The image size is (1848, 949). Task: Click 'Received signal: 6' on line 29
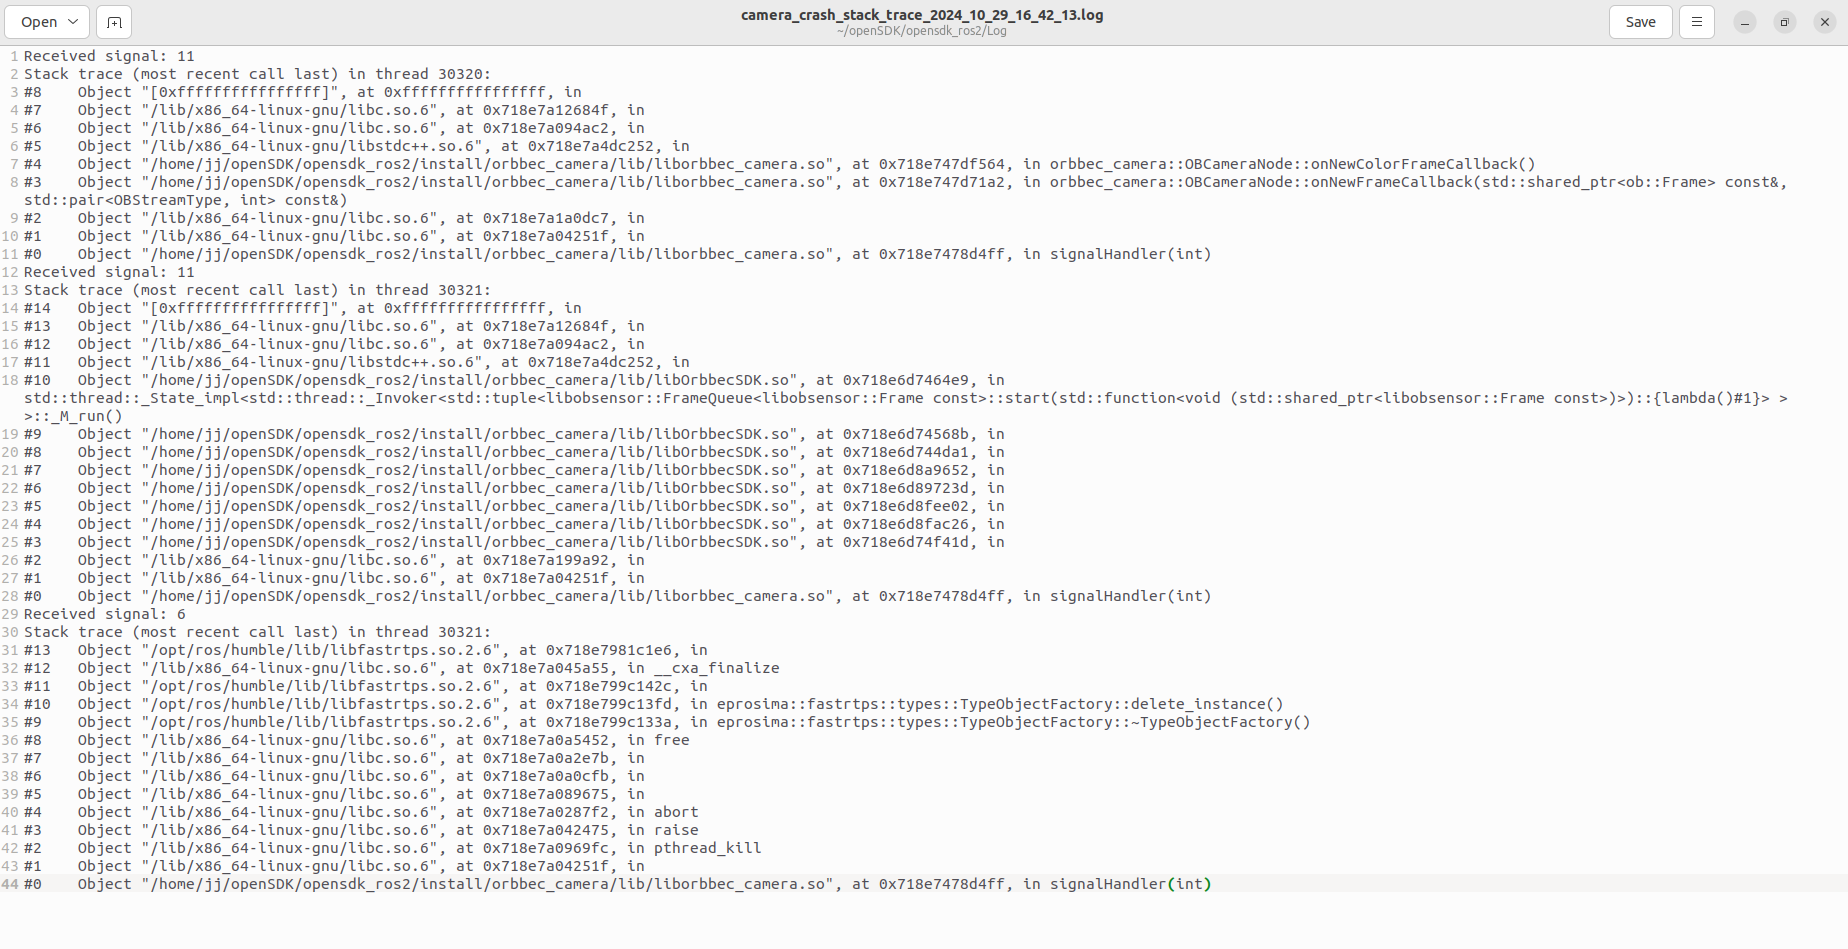point(105,614)
